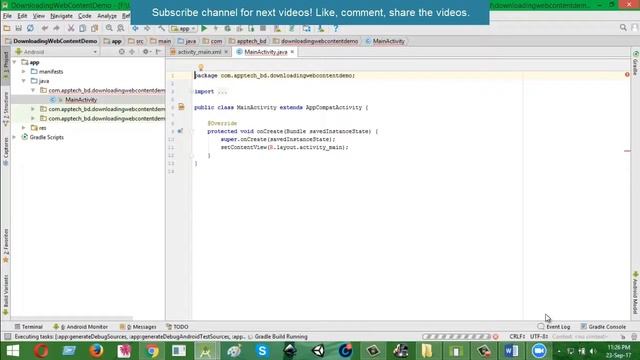Click the hide Project panel icon
The image size is (640, 360).
pos(158,52)
